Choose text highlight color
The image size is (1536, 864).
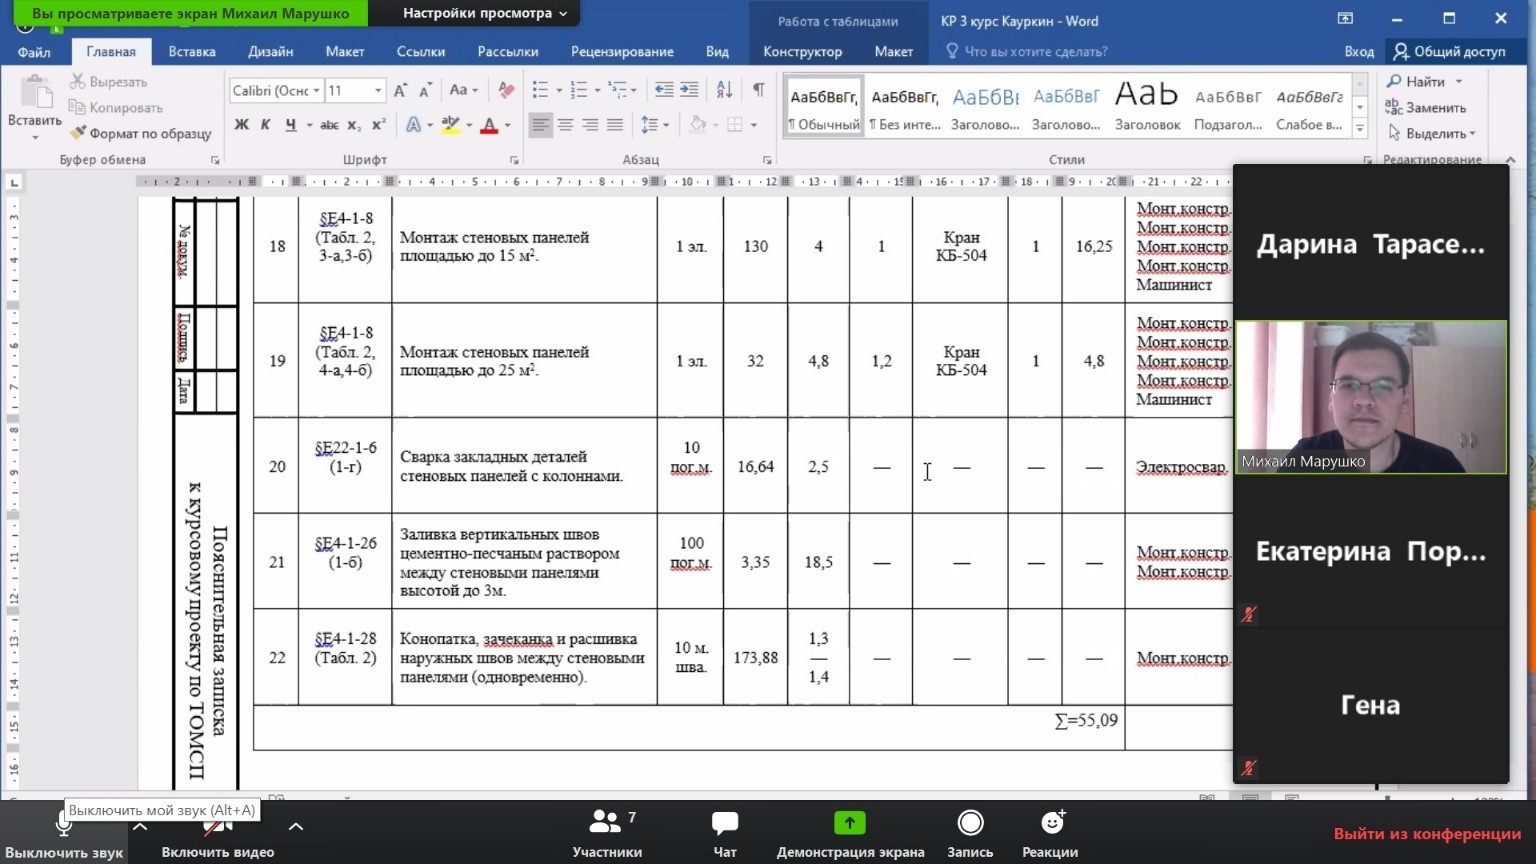click(450, 125)
